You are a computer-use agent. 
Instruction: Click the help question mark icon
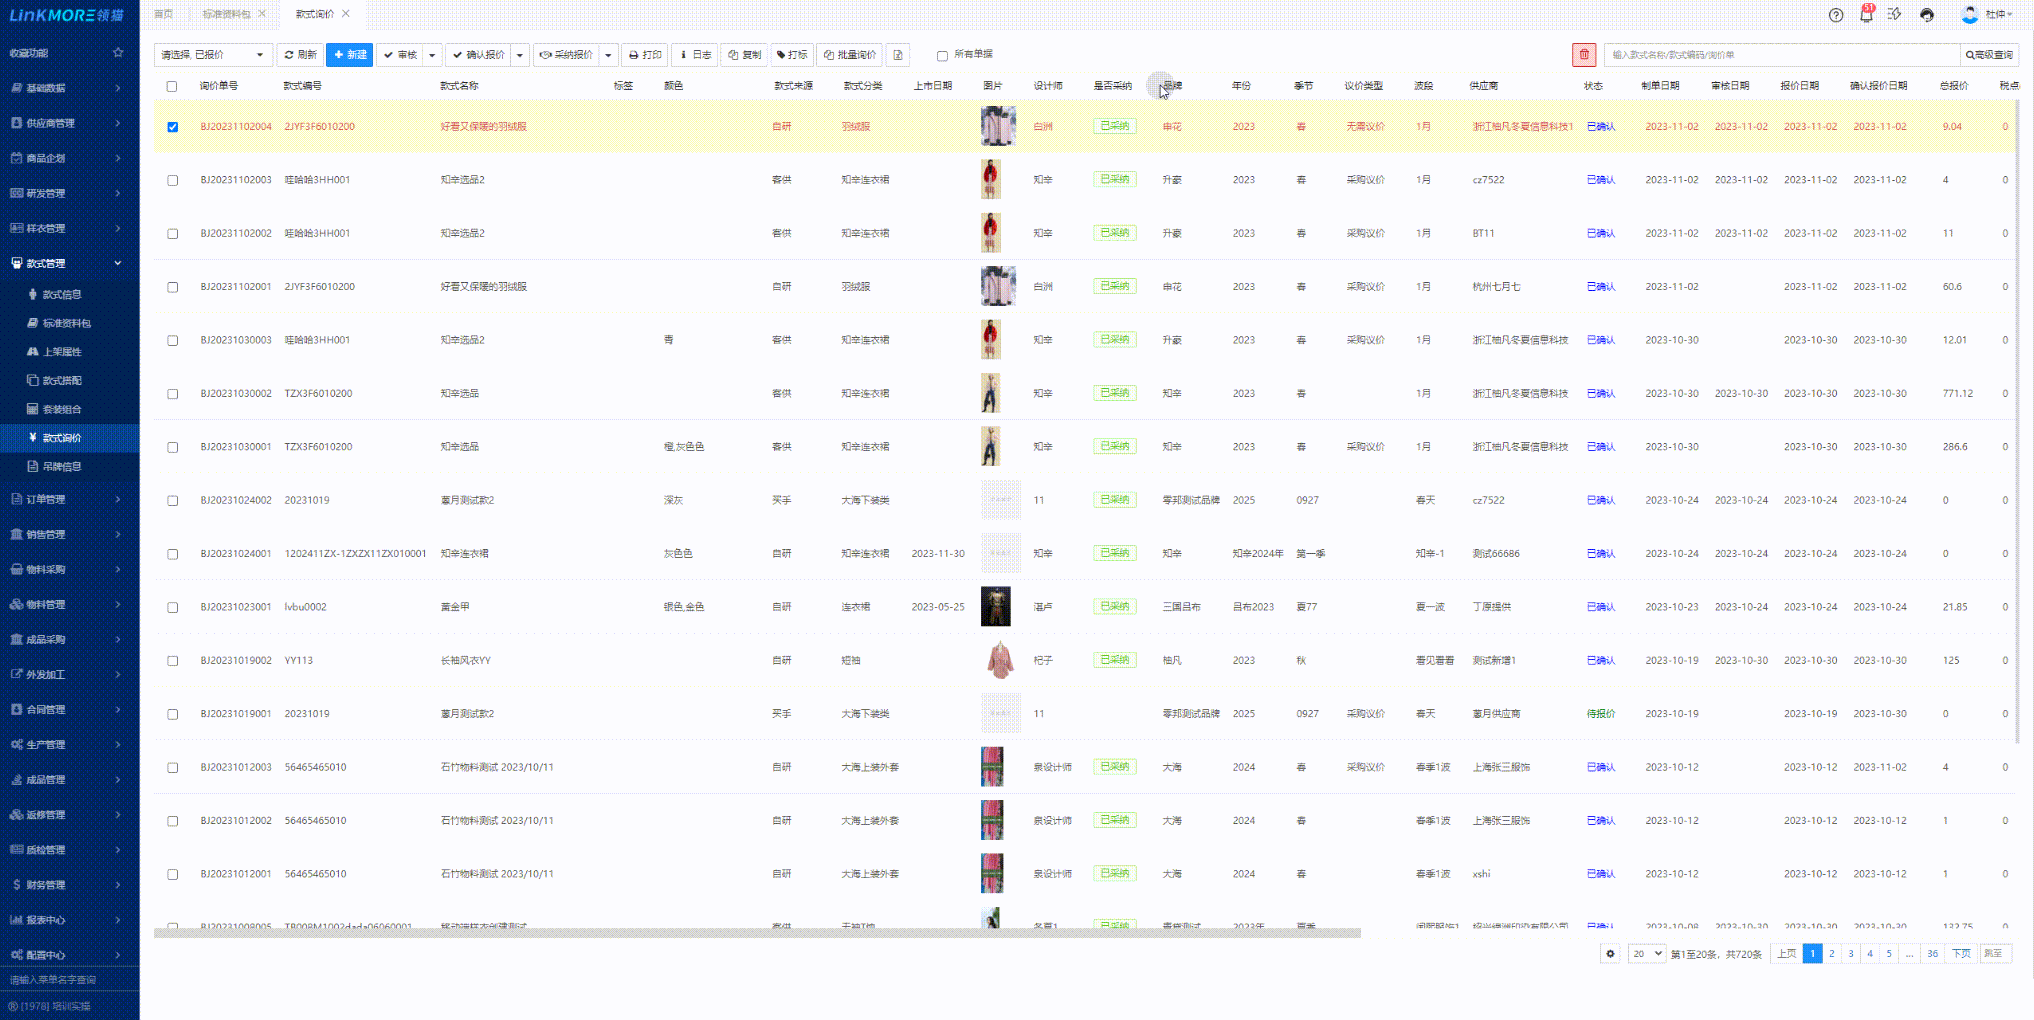(1836, 15)
